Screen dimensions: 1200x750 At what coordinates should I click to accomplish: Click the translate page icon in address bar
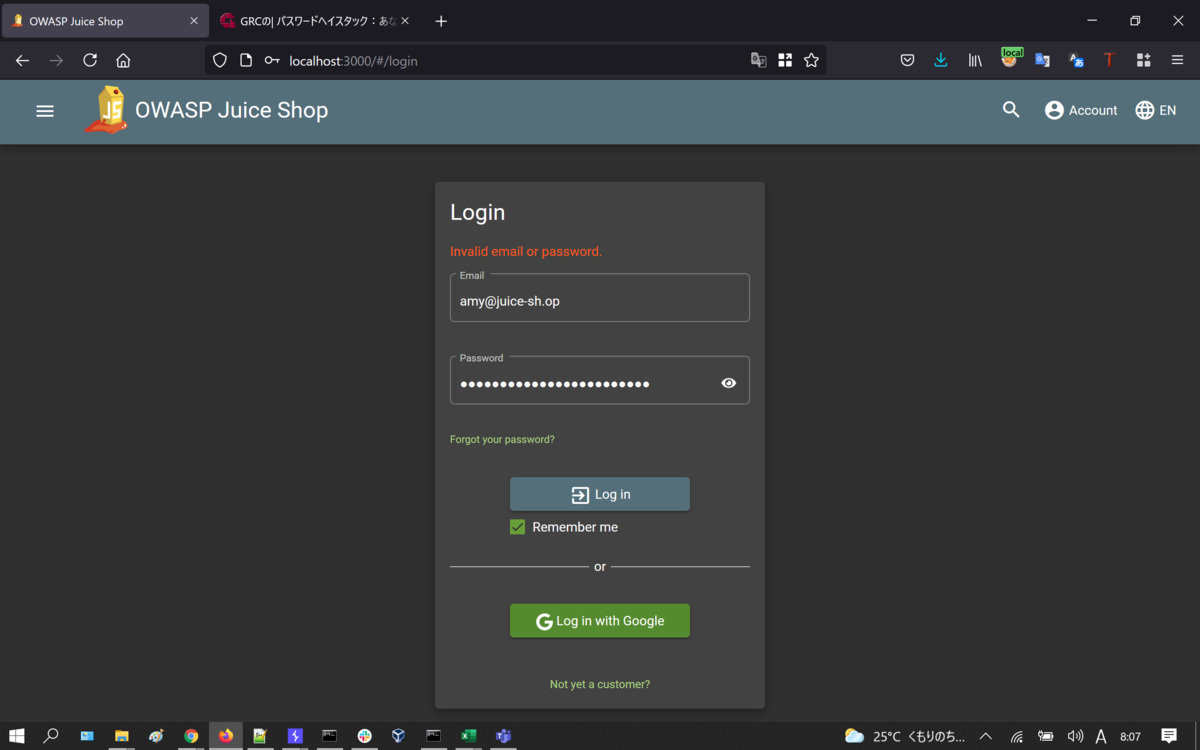(759, 60)
